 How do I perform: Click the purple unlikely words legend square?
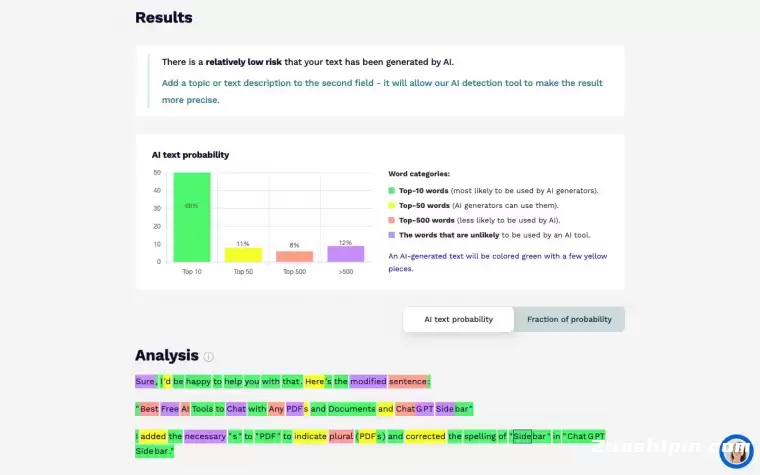pos(392,235)
